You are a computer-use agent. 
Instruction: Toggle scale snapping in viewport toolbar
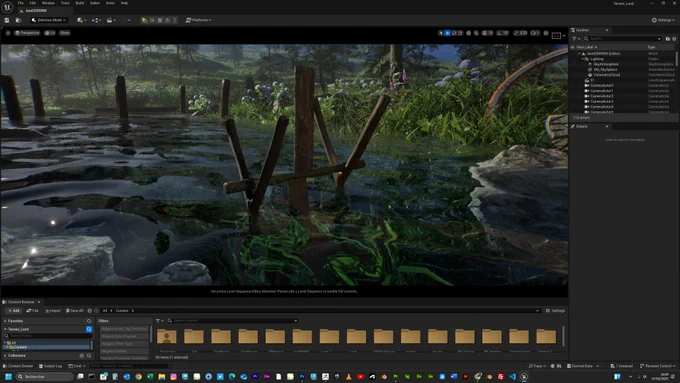point(516,33)
